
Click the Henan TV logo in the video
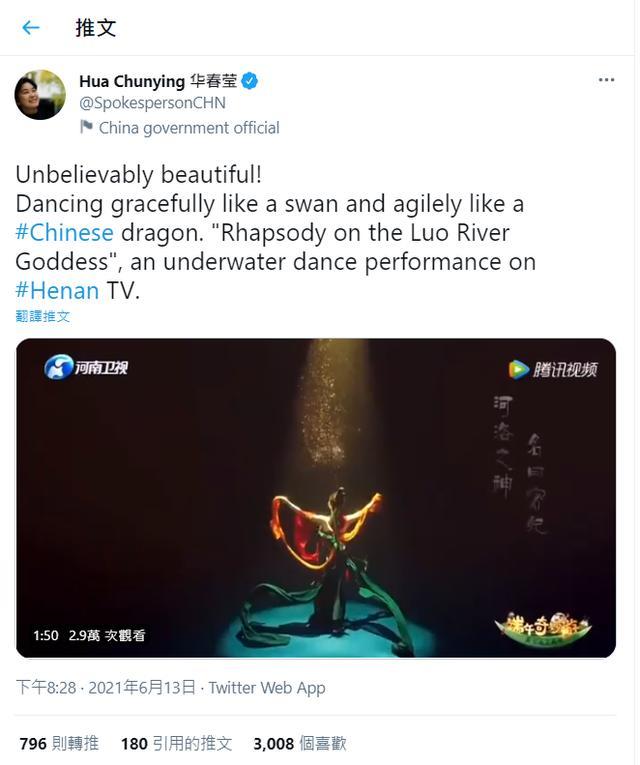pos(86,367)
